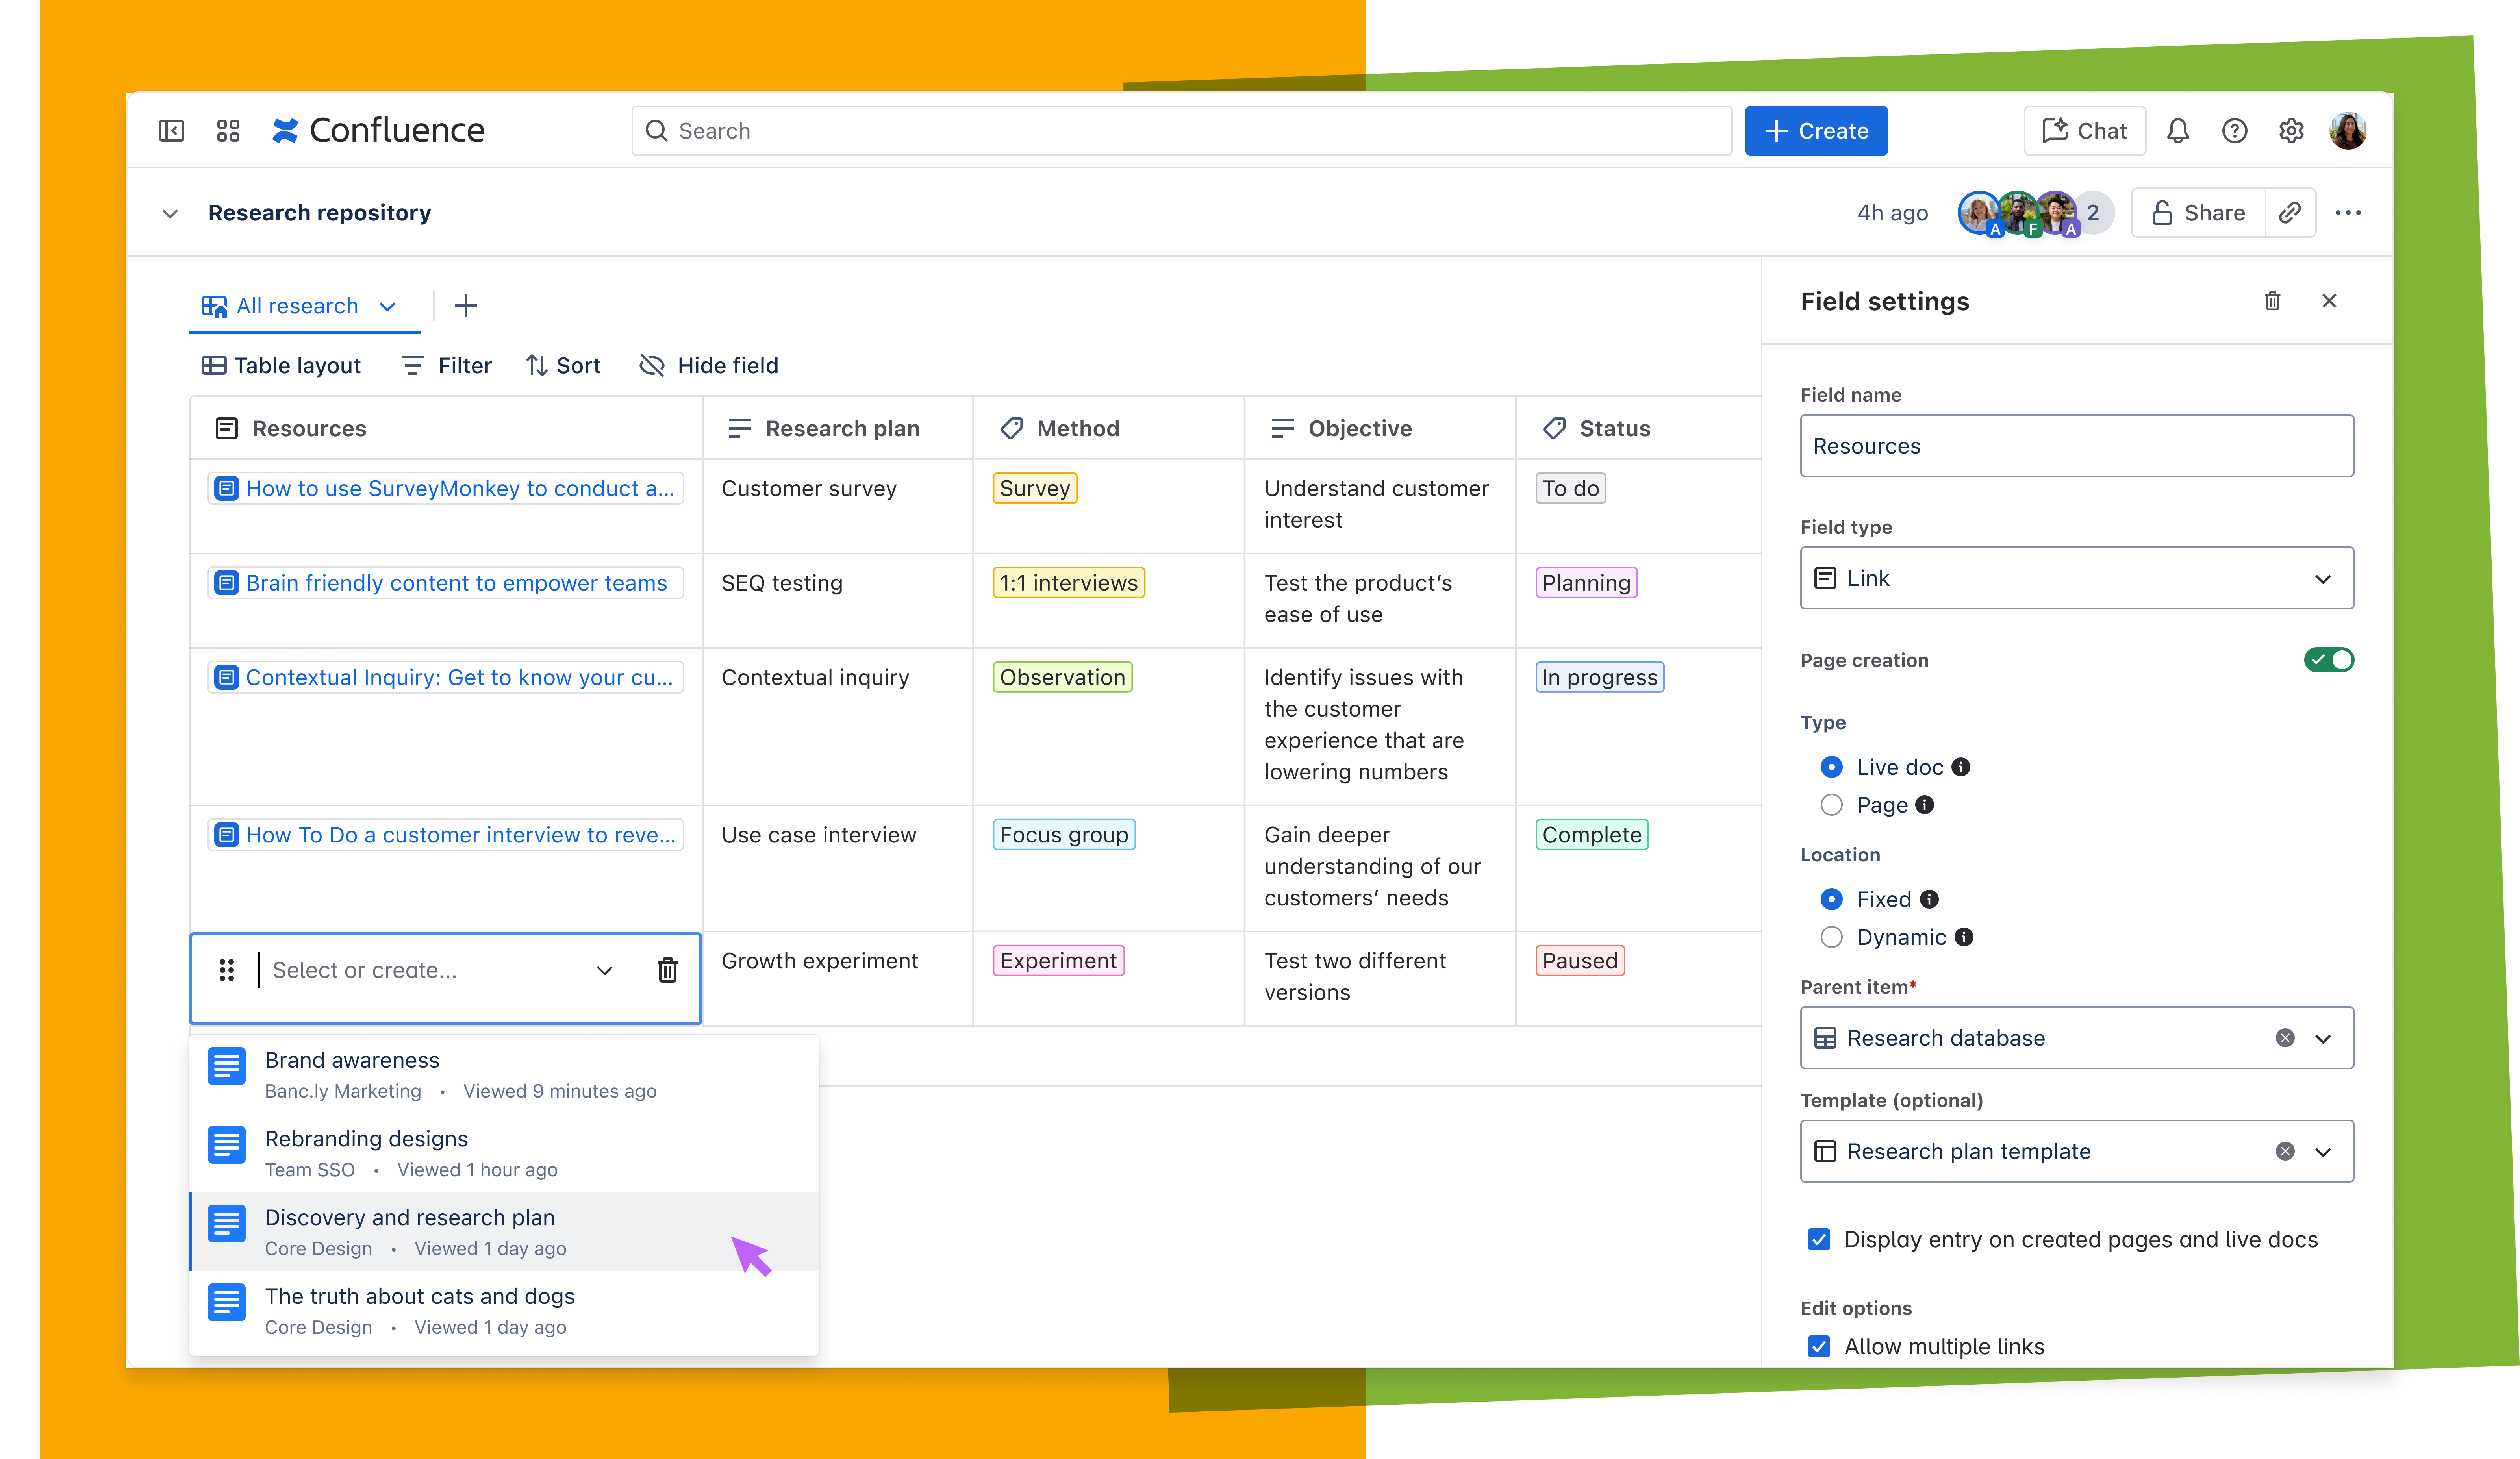2520x1459 pixels.
Task: Open the Parent item Research database dropdown
Action: coord(2322,1038)
